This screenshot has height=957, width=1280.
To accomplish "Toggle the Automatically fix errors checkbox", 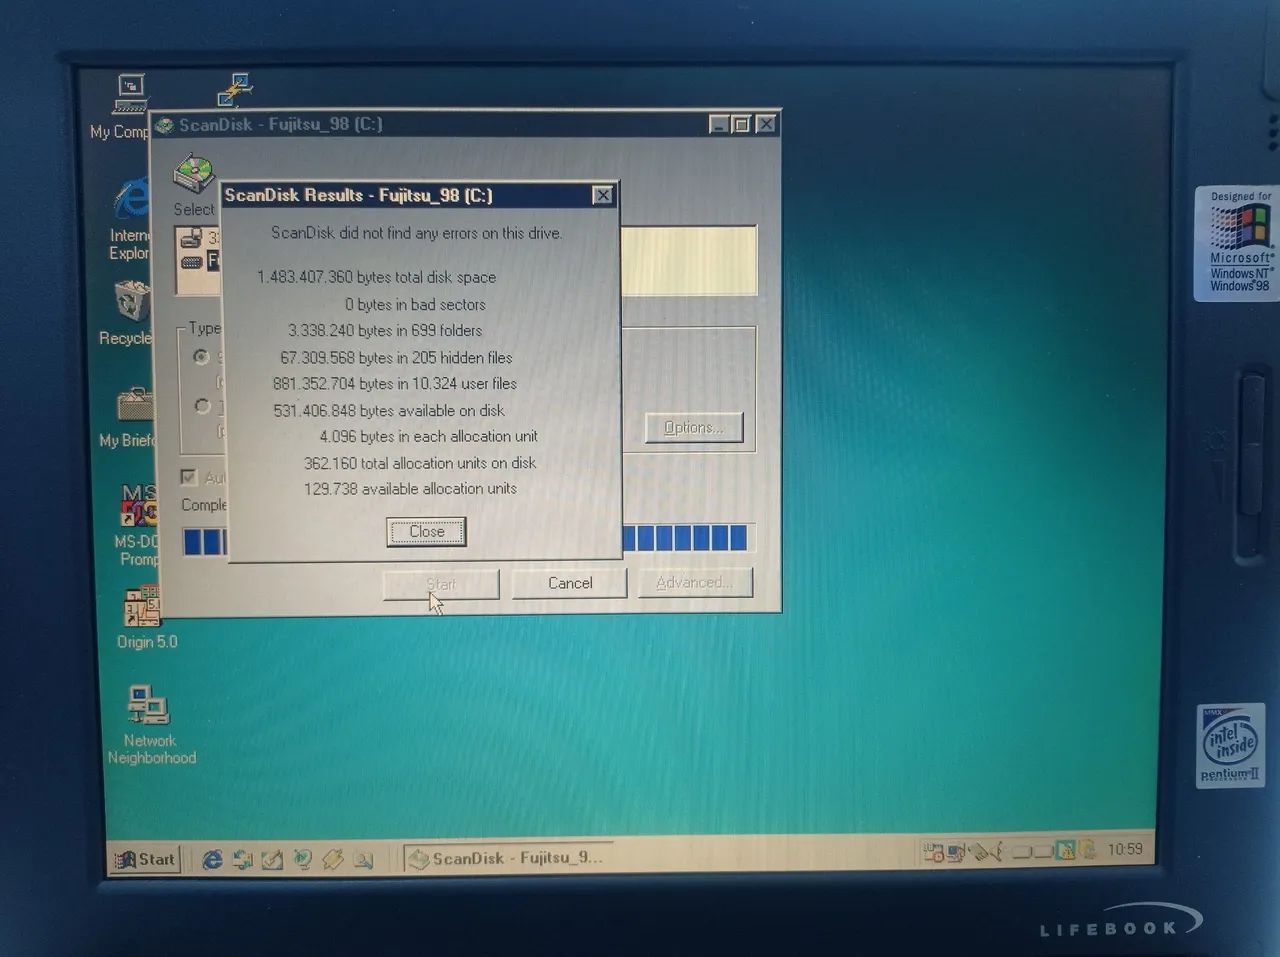I will [x=189, y=477].
